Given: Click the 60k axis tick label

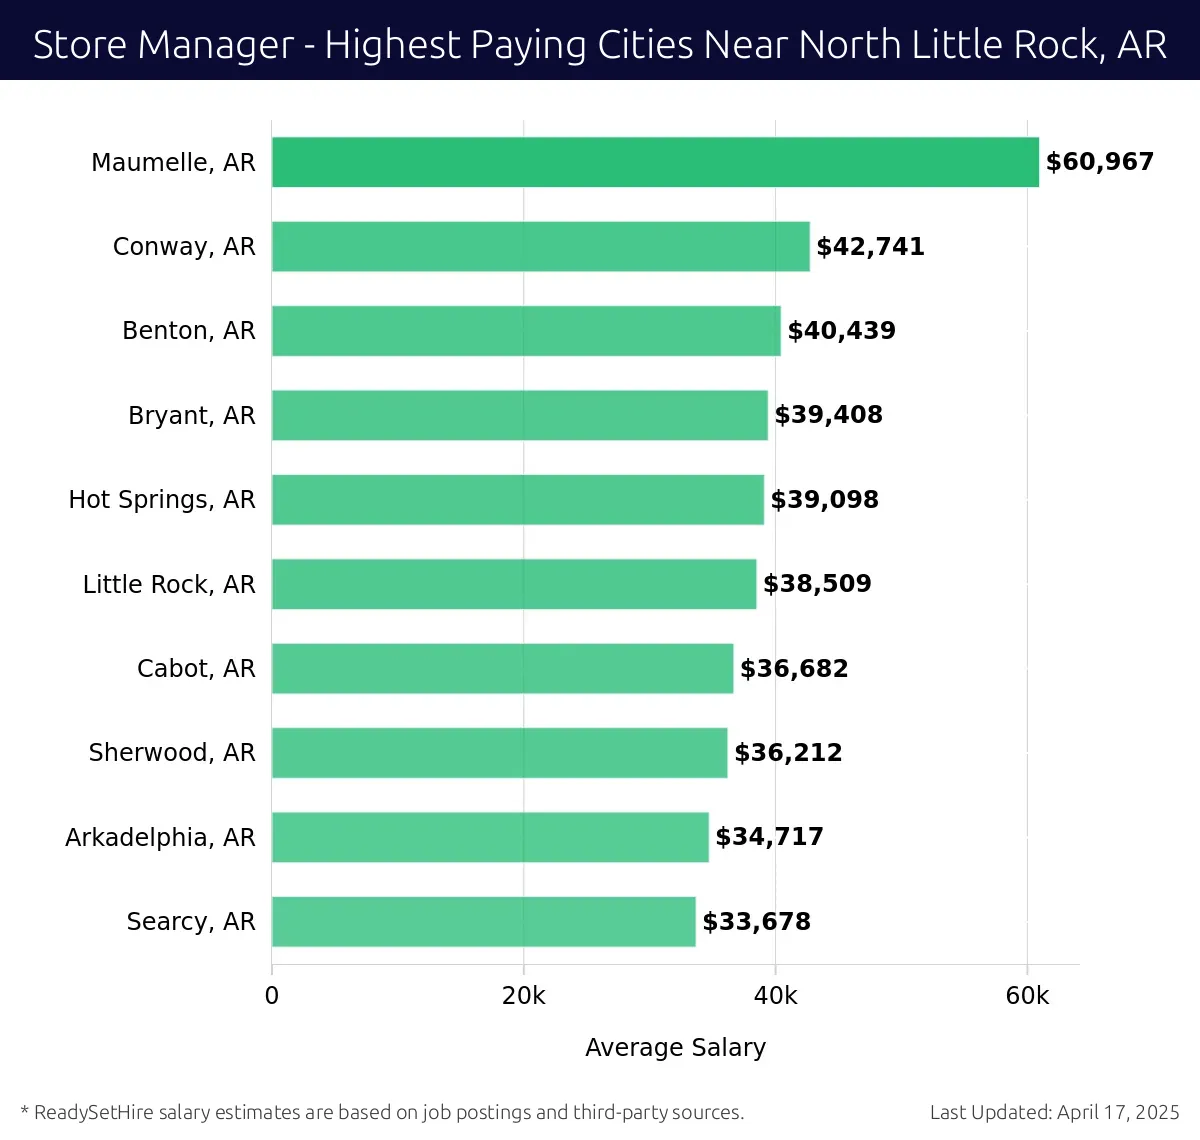Looking at the screenshot, I should tap(1028, 996).
